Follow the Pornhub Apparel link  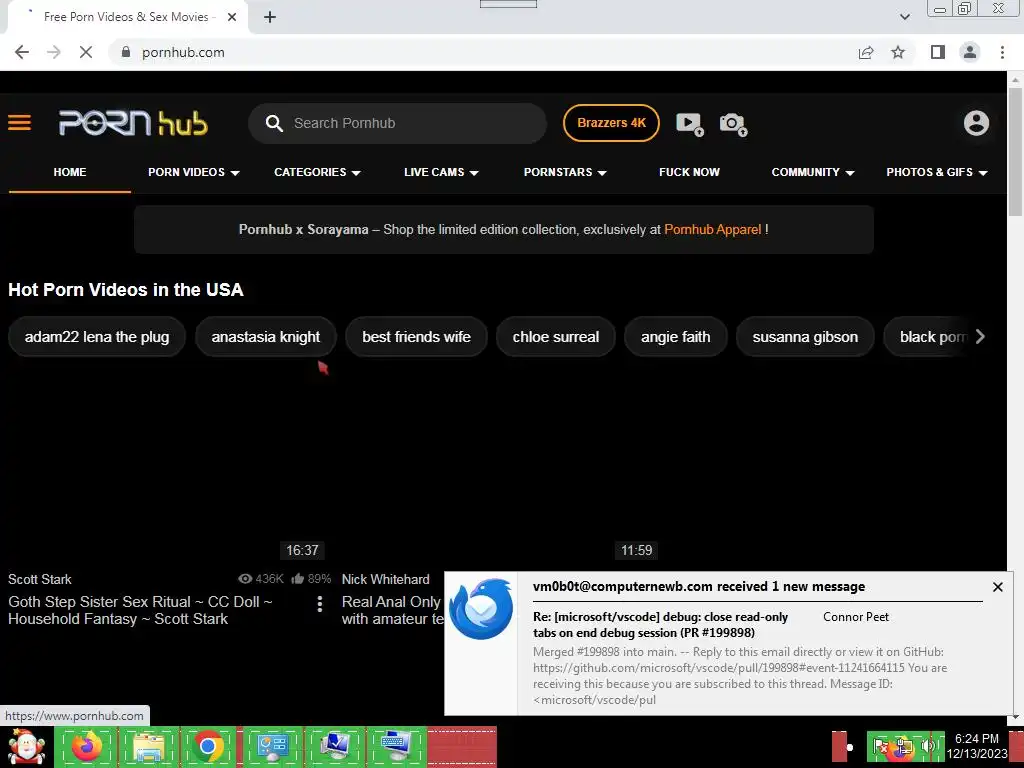click(x=712, y=230)
